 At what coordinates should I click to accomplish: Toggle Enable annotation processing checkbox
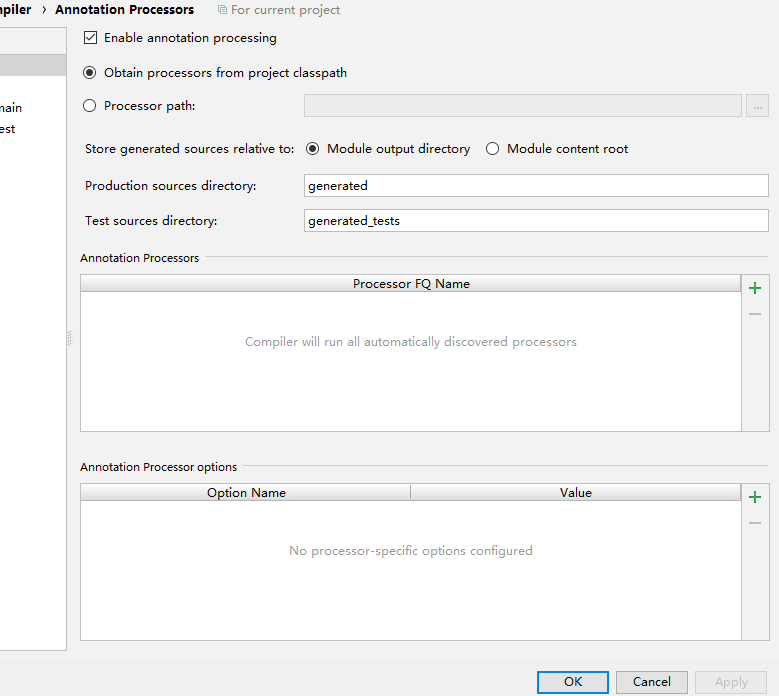click(x=91, y=38)
